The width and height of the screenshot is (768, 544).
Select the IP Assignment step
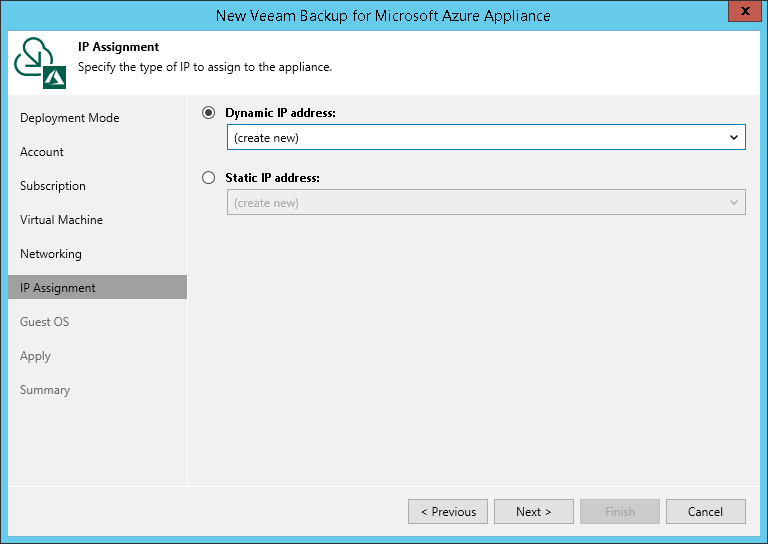point(97,287)
